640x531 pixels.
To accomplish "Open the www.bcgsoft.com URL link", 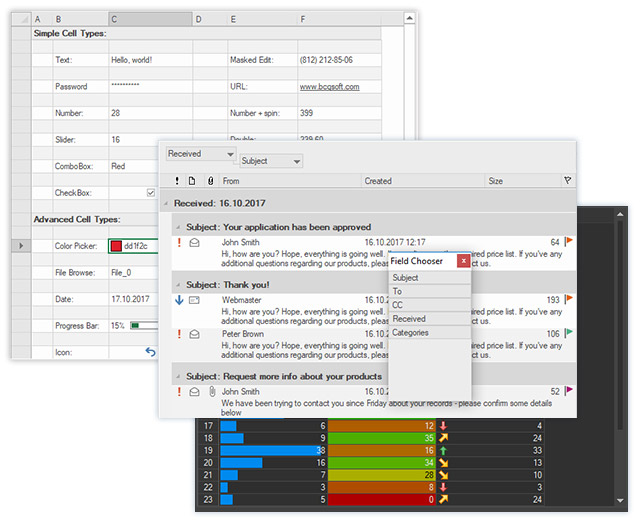I will [x=329, y=87].
